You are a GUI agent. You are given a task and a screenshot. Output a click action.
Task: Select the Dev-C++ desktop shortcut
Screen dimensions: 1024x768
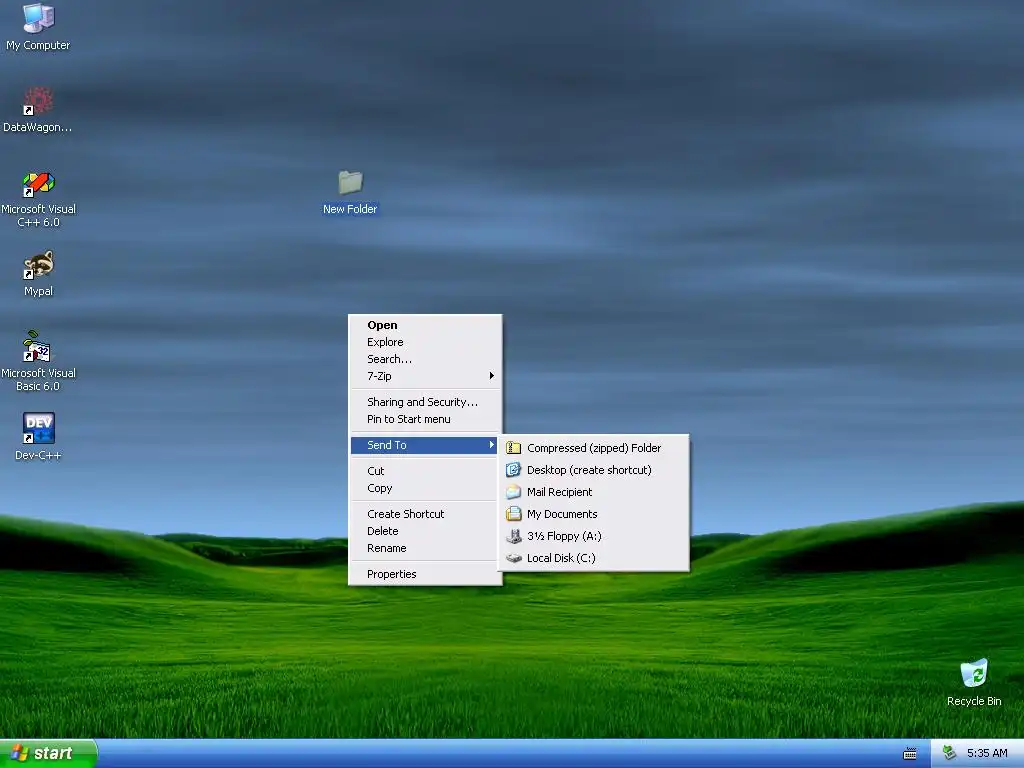click(x=38, y=428)
